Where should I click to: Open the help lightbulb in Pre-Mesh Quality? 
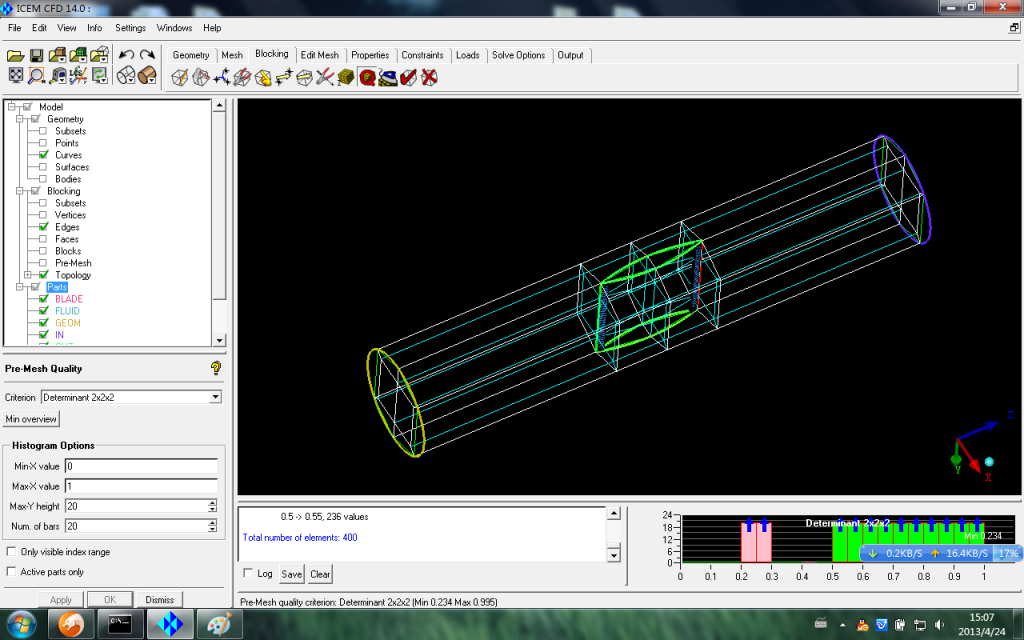(x=215, y=368)
